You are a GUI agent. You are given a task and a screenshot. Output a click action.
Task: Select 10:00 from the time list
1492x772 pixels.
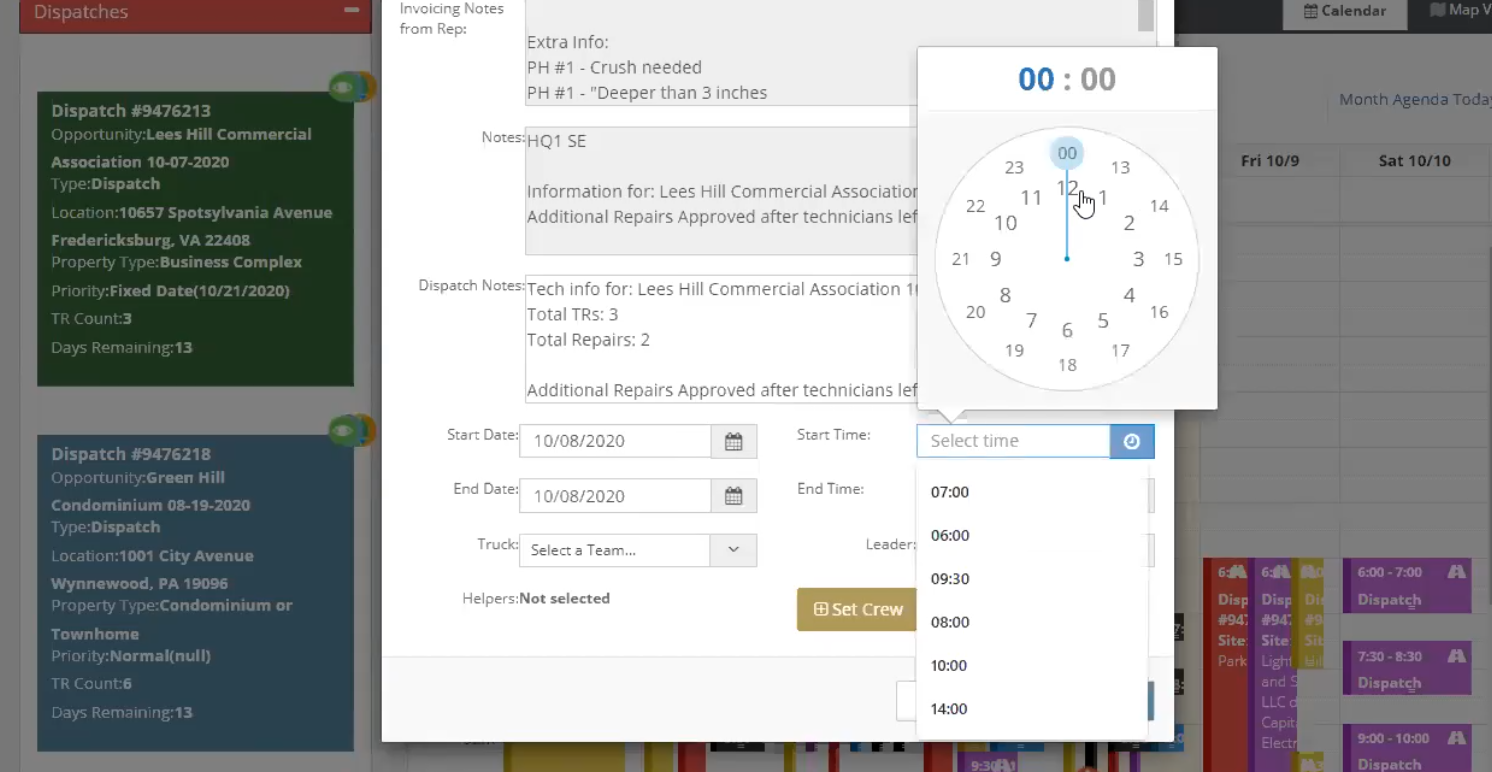pos(950,665)
